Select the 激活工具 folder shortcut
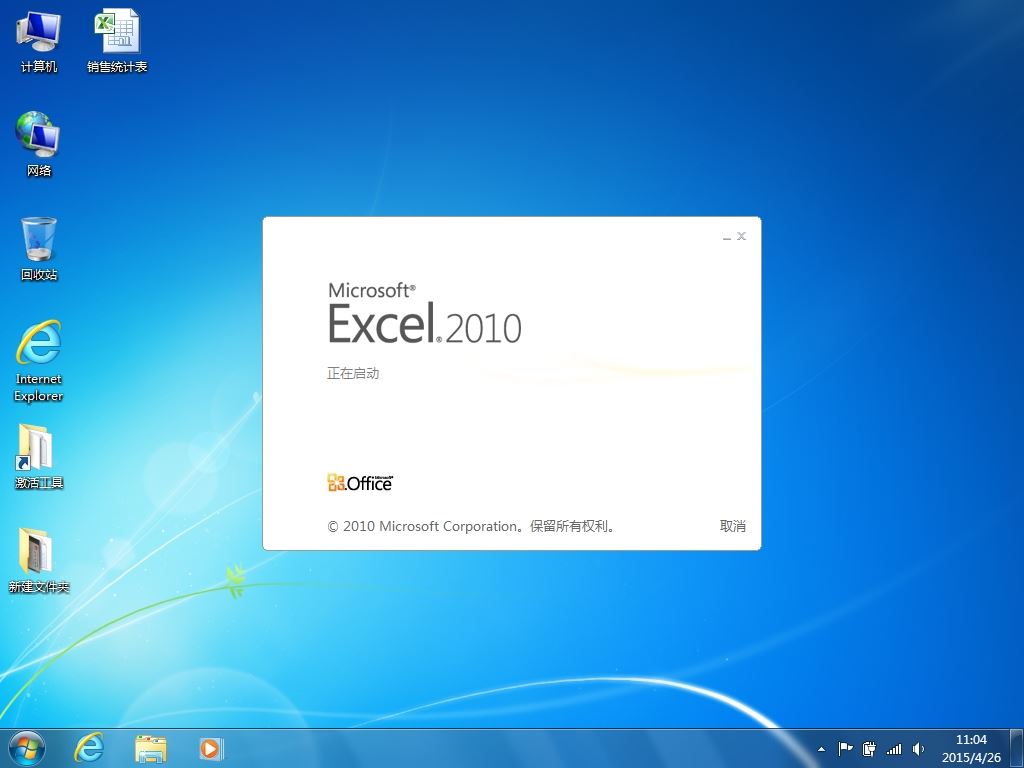 tap(39, 456)
